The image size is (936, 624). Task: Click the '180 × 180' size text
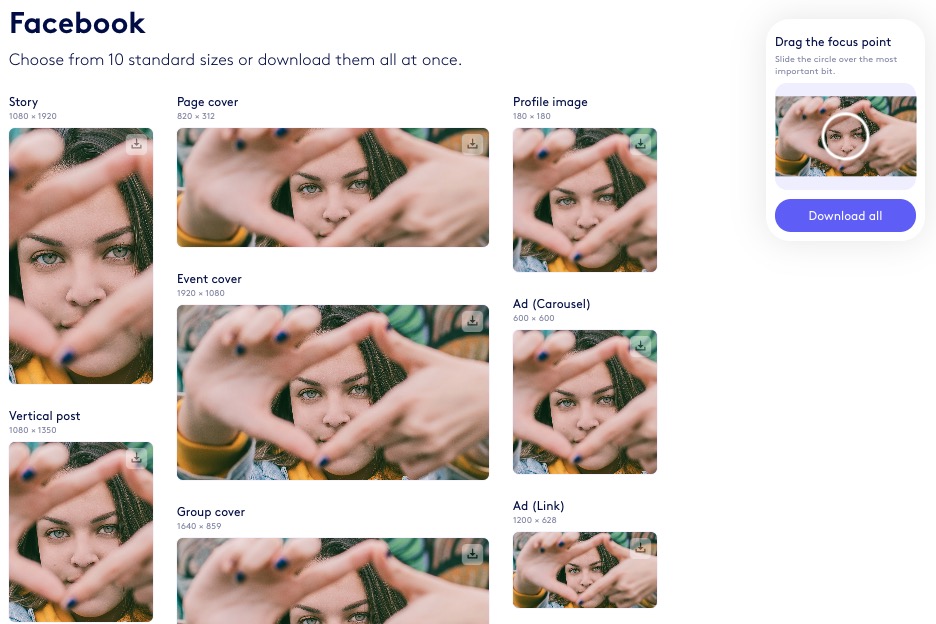pos(531,116)
